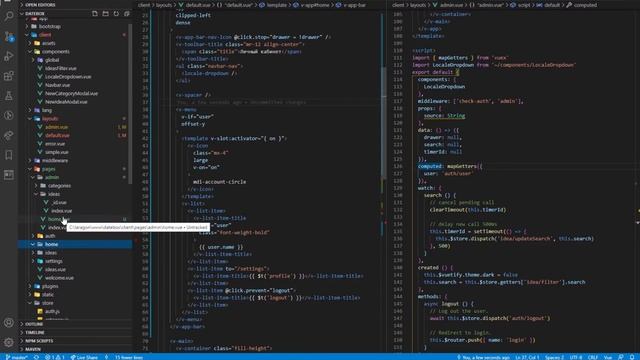This screenshot has width=640, height=360.
Task: Open the Search view in the activity bar
Action: pyautogui.click(x=9, y=16)
